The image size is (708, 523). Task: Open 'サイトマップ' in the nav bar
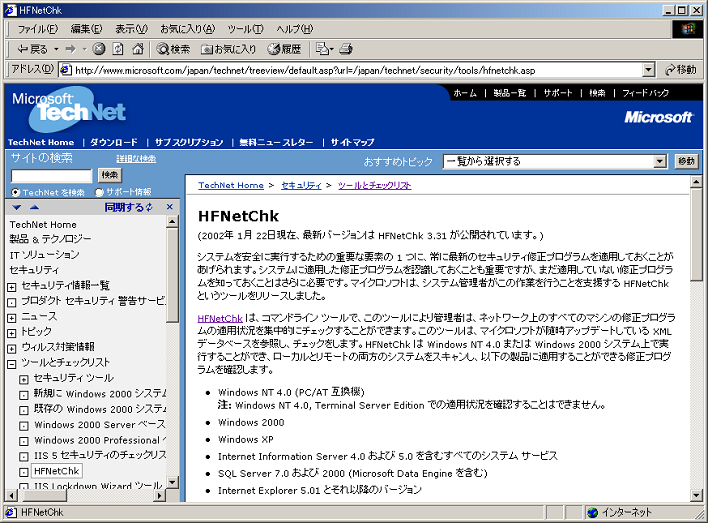(x=352, y=142)
